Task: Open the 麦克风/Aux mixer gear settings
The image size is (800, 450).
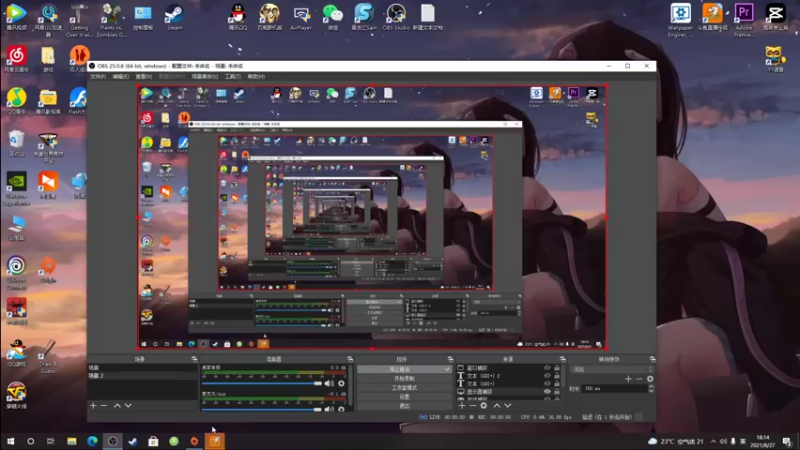Action: click(x=341, y=409)
